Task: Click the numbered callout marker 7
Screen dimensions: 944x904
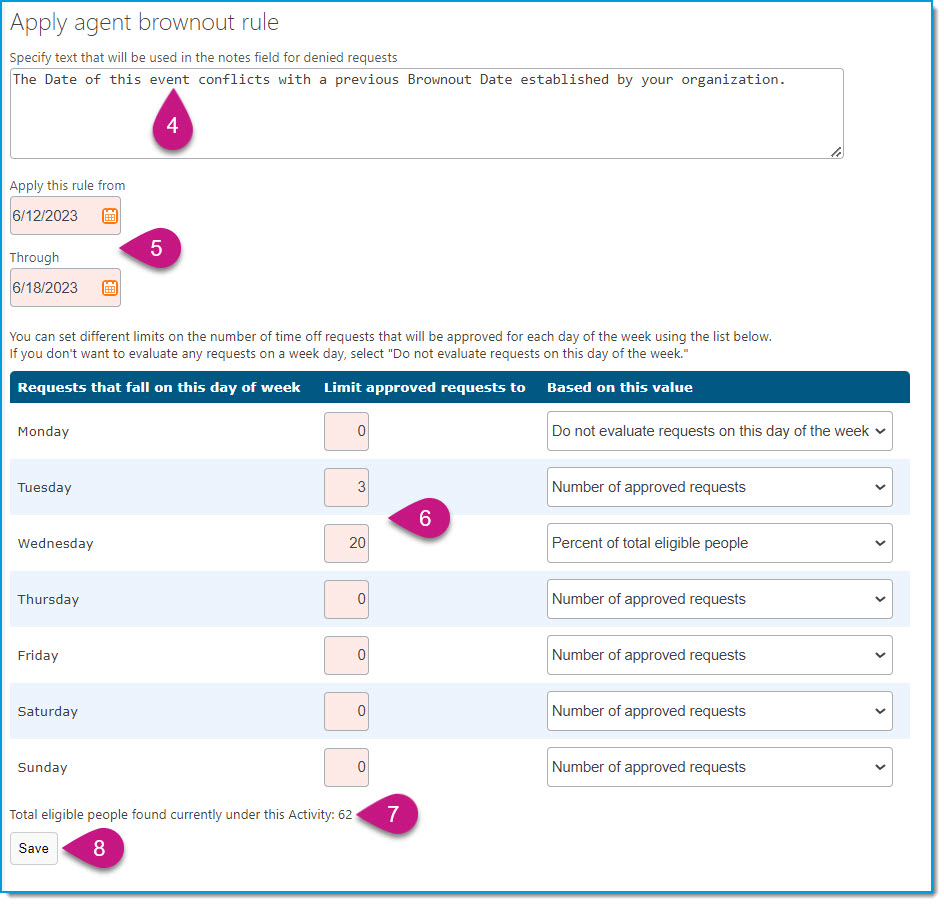Action: (388, 814)
